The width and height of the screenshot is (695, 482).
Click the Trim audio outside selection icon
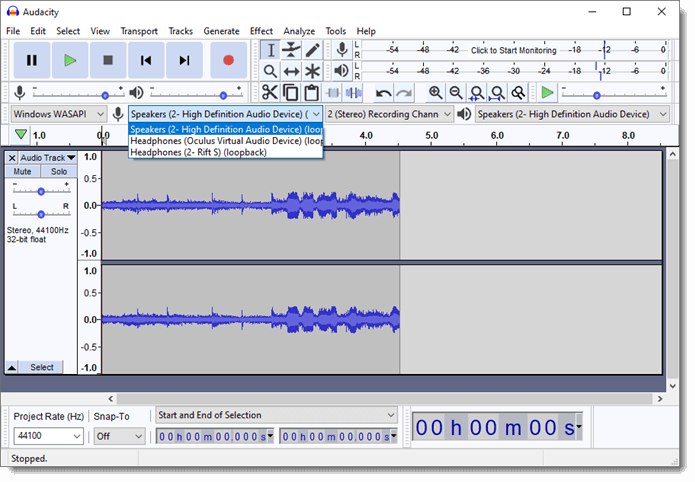(333, 93)
